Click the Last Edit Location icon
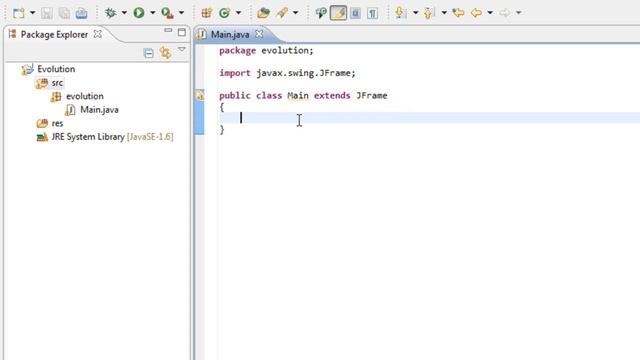The height and width of the screenshot is (360, 640). coord(458,13)
